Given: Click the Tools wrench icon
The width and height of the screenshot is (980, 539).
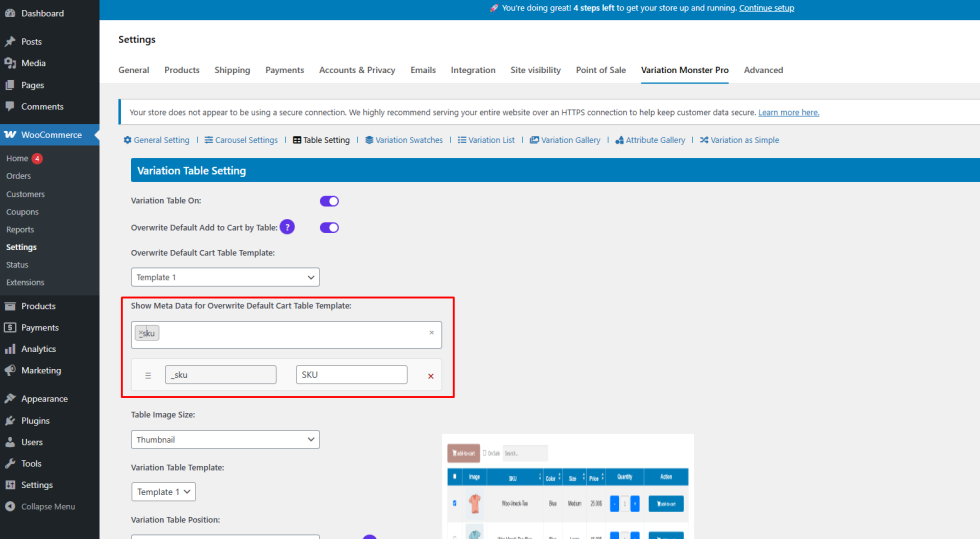Looking at the screenshot, I should pyautogui.click(x=10, y=463).
